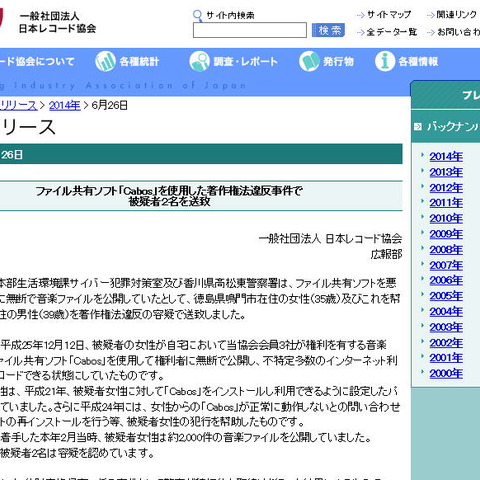Open the 2013年 back number link
The image size is (480, 480).
(446, 172)
